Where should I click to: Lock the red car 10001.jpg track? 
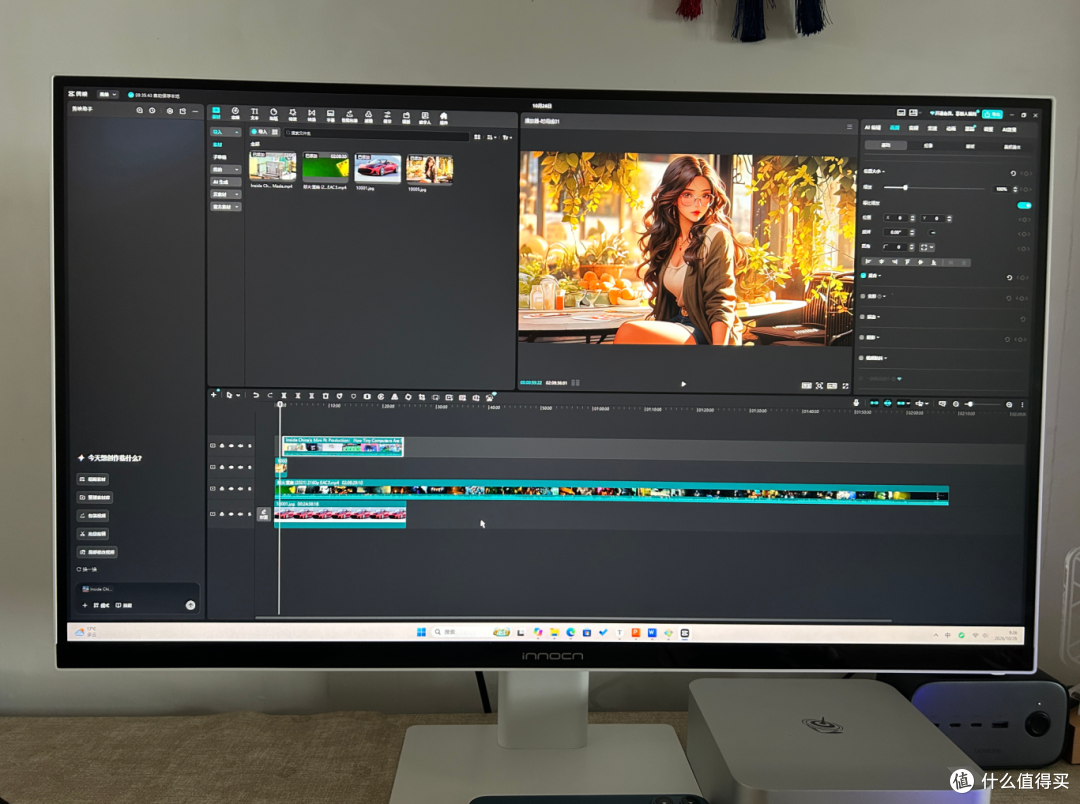(x=222, y=514)
